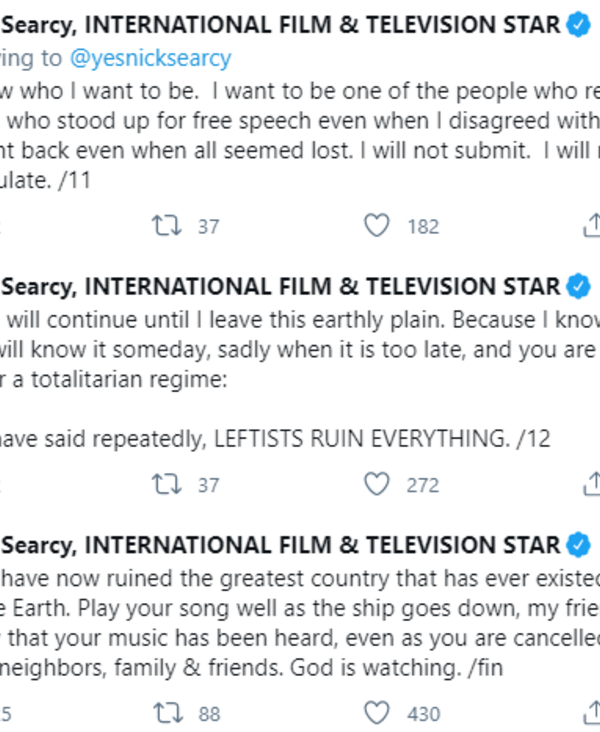The width and height of the screenshot is (600, 732).
Task: Like the final tweet with 430 likes
Action: tap(377, 714)
